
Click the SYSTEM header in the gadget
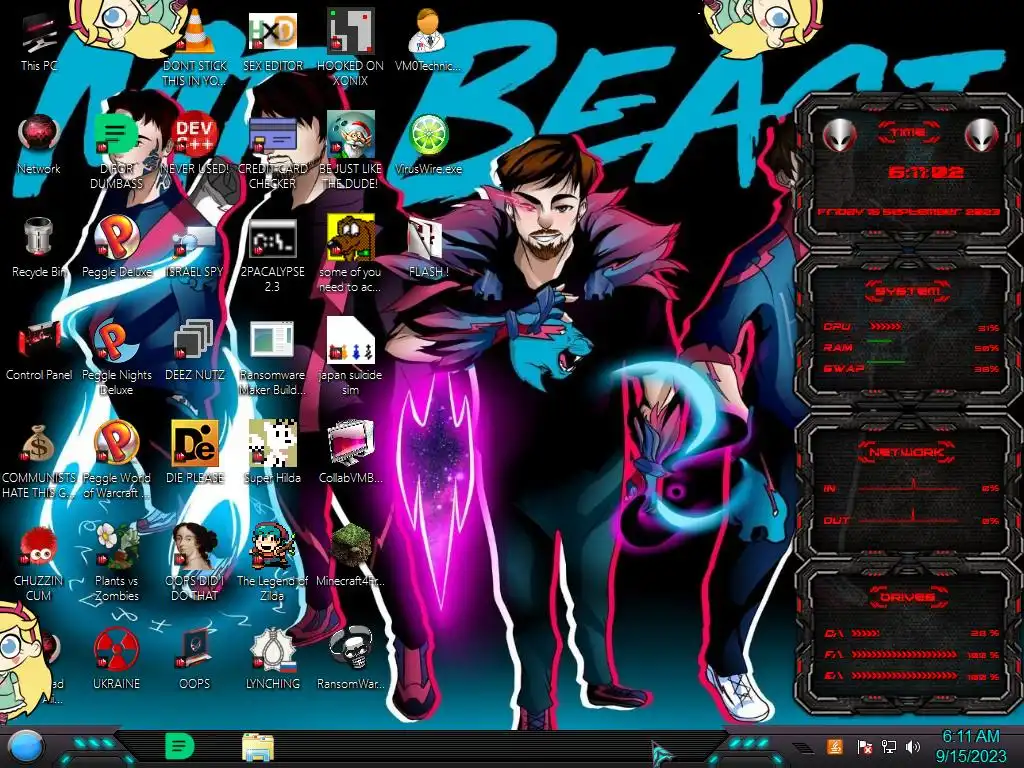pyautogui.click(x=908, y=291)
